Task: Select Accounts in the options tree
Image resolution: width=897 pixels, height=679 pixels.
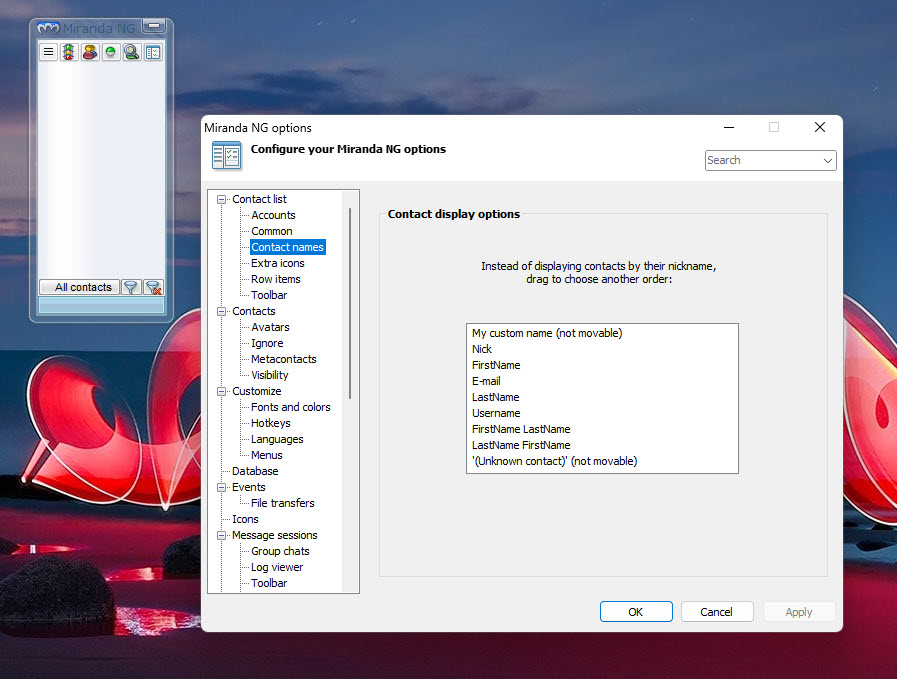Action: (273, 215)
